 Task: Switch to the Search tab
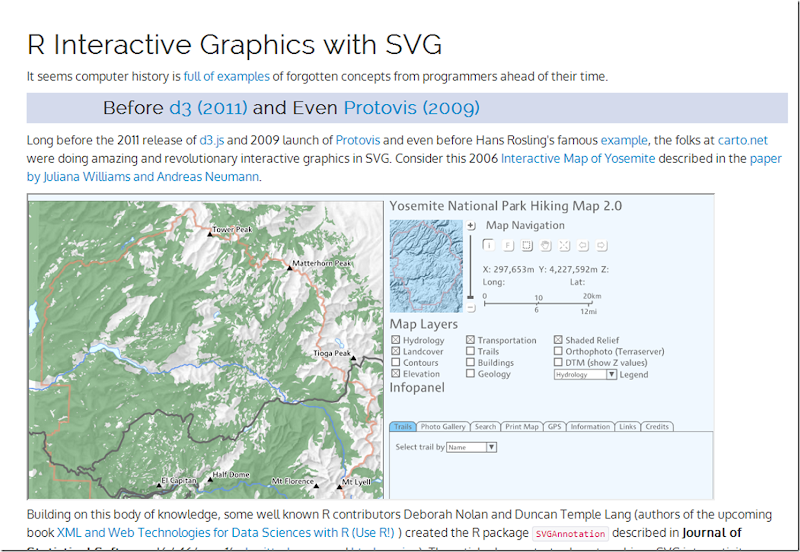pos(485,426)
